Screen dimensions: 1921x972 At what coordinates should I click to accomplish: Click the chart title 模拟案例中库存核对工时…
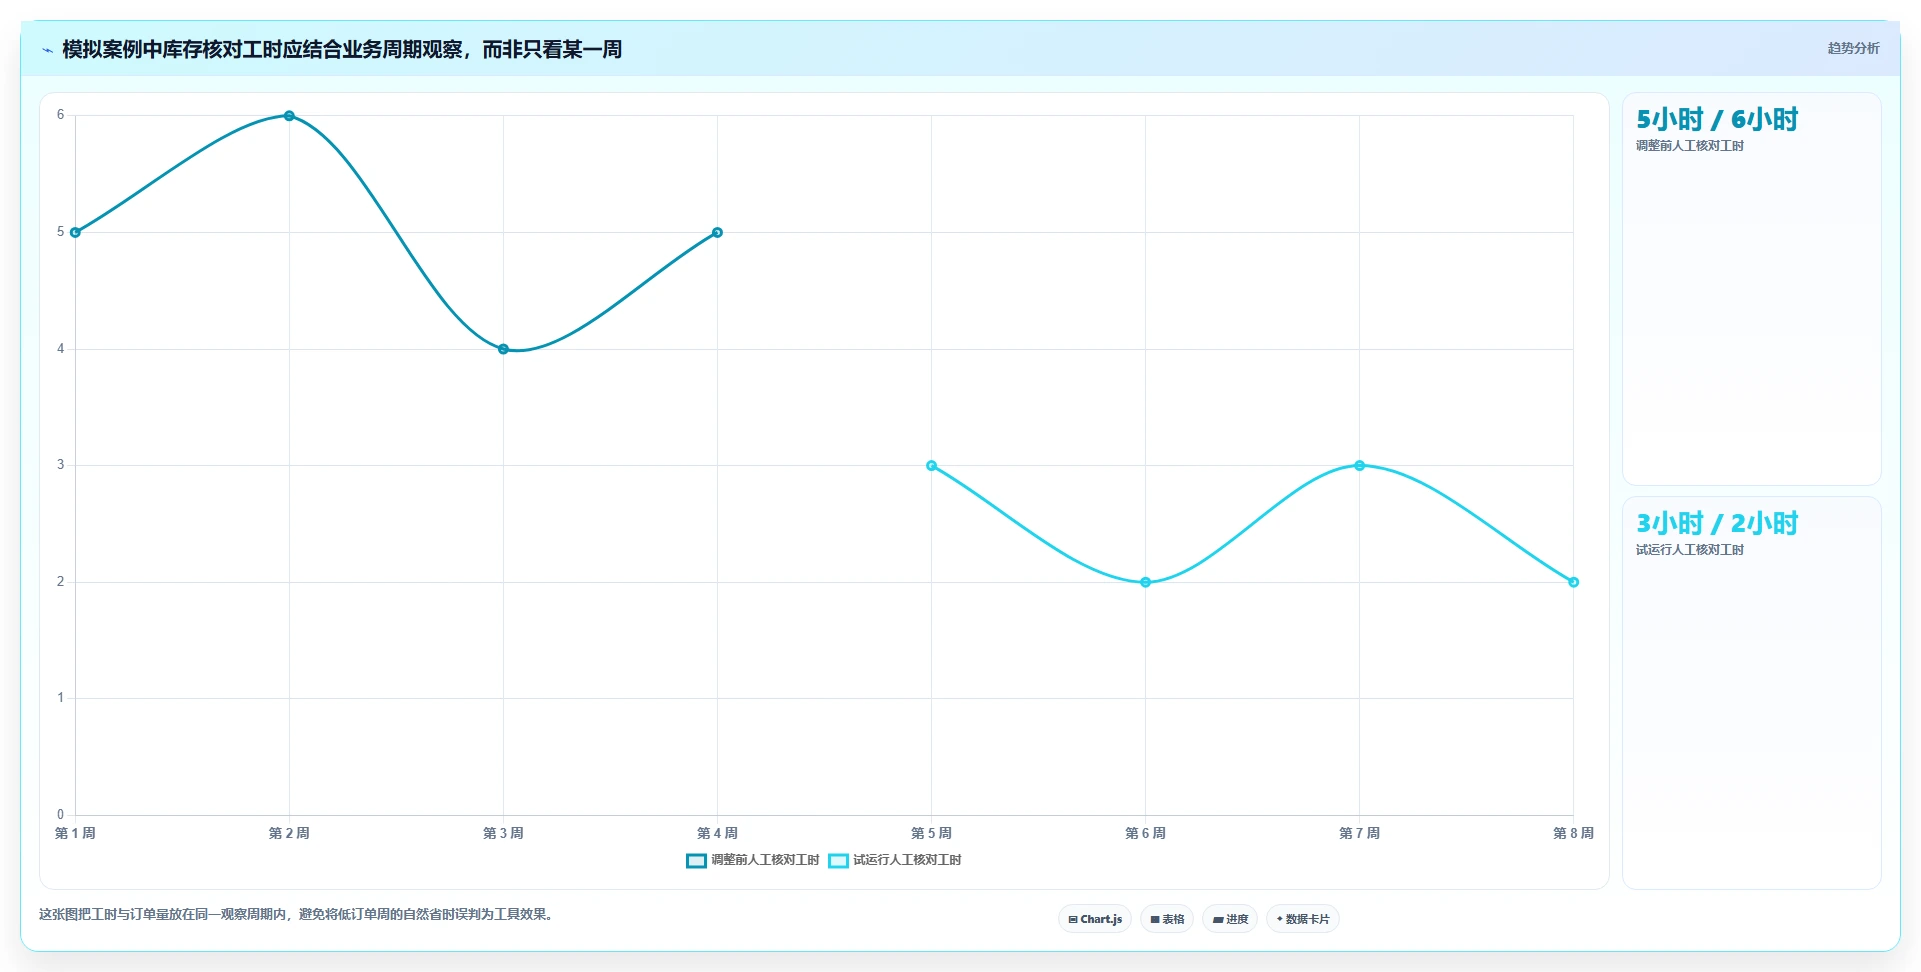[x=342, y=49]
